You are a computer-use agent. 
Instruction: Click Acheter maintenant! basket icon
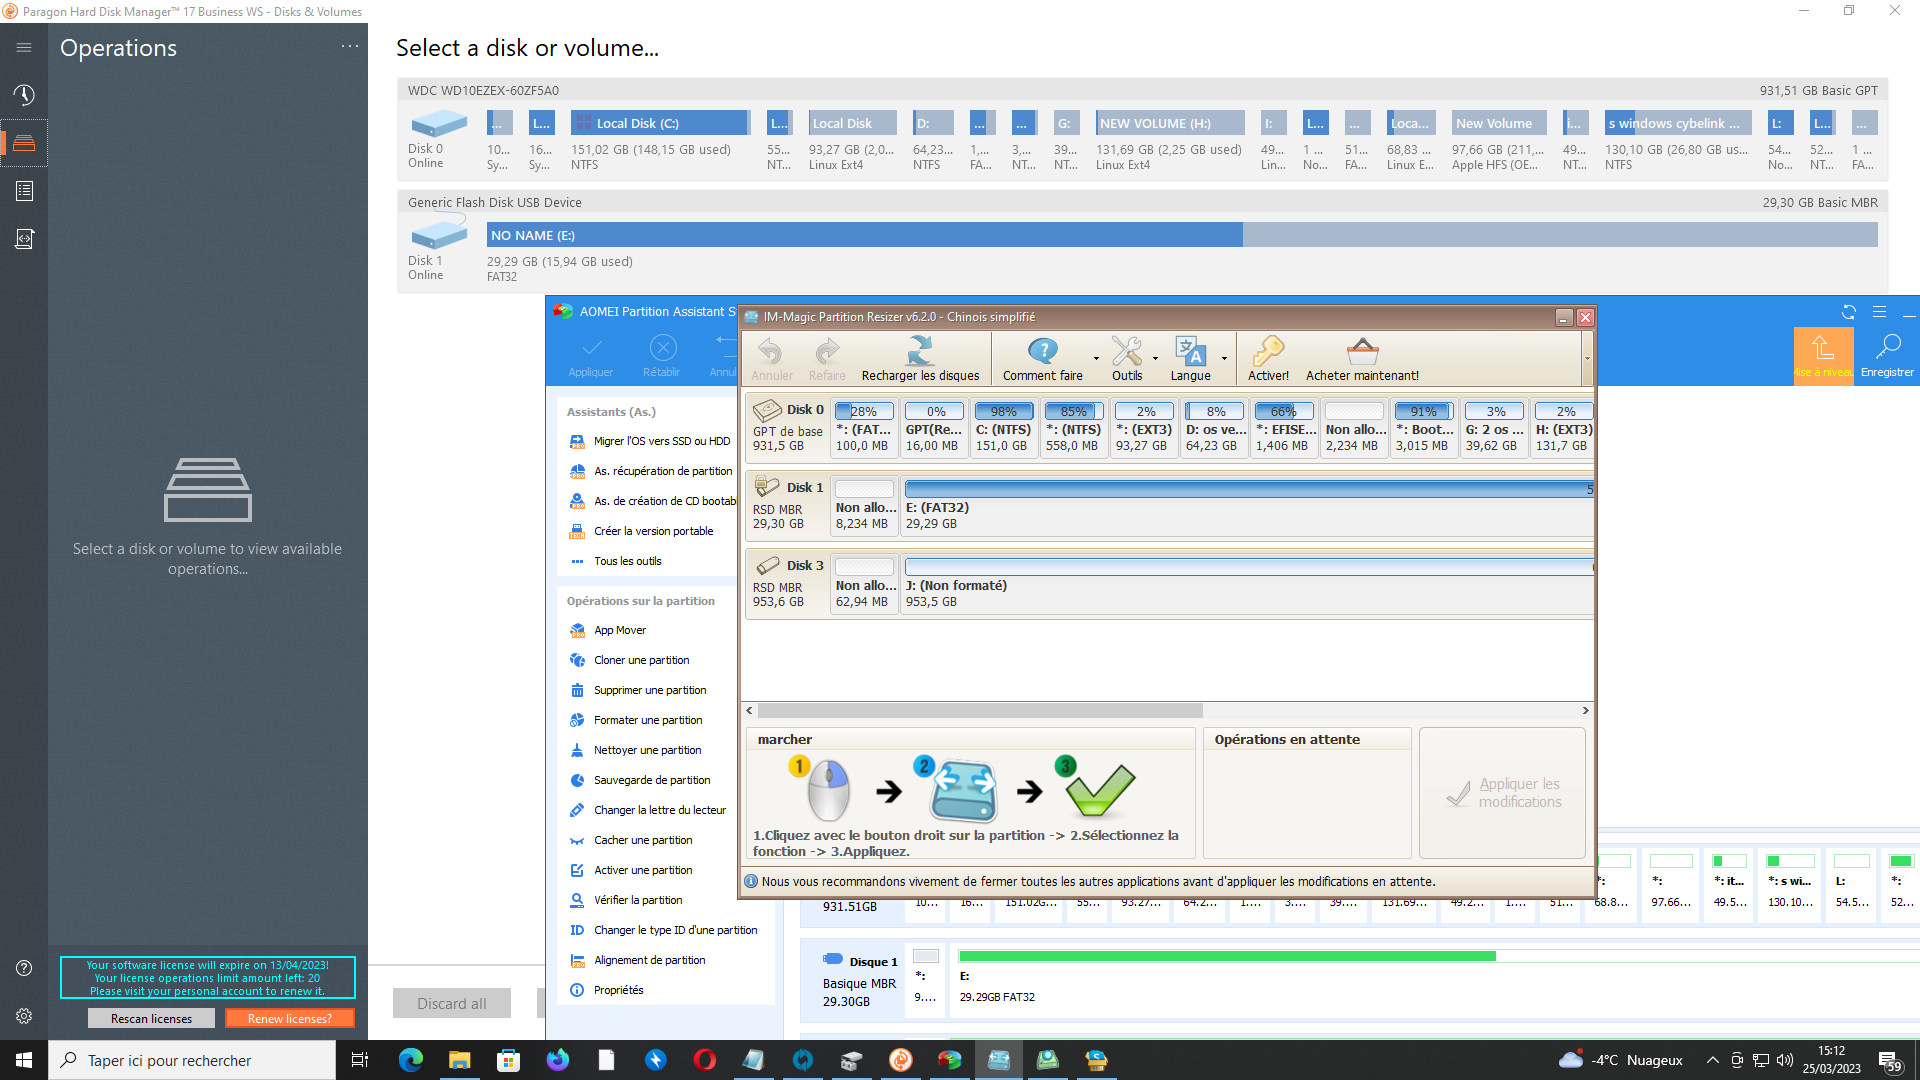[x=1362, y=359]
